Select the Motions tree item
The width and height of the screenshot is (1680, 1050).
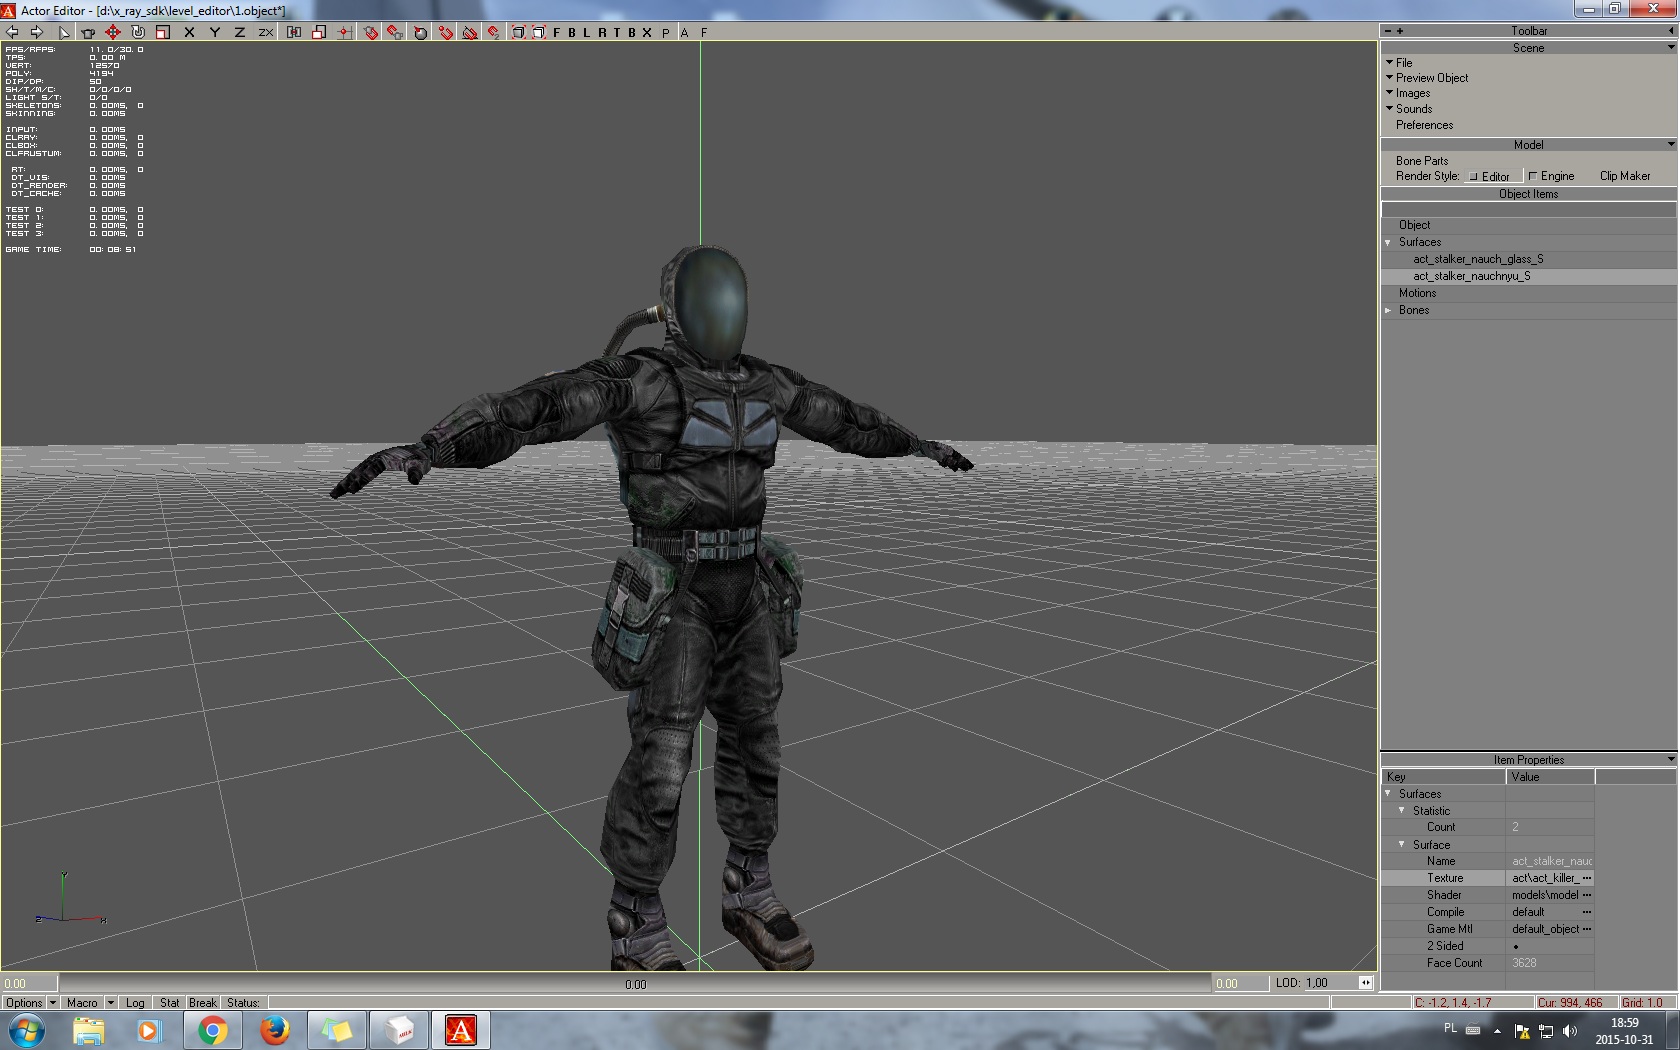tap(1417, 293)
